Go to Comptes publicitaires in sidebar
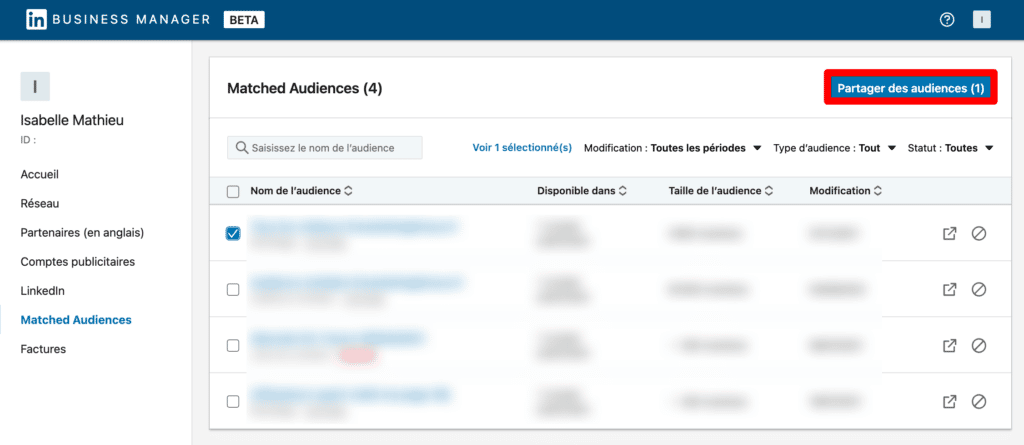 [77, 261]
